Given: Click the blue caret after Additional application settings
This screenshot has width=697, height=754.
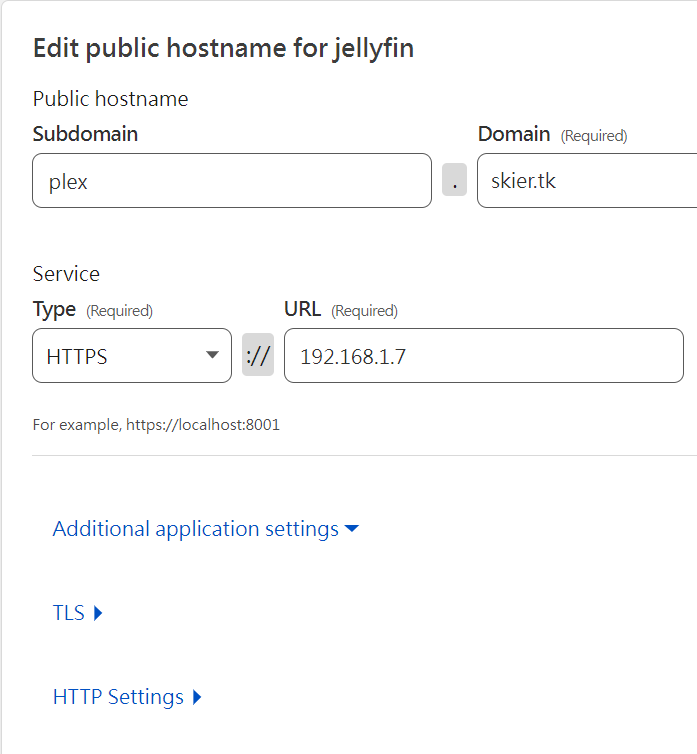Looking at the screenshot, I should [x=352, y=528].
